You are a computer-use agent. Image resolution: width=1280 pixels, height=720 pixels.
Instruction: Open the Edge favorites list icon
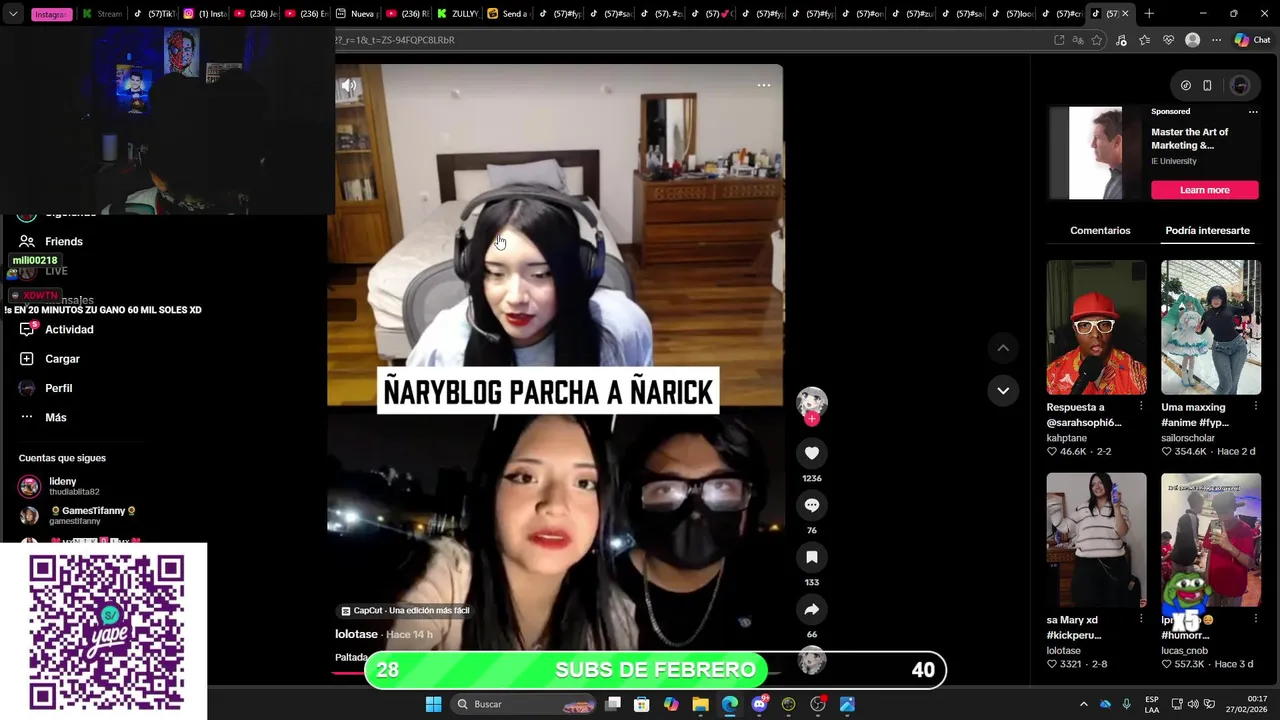click(x=1144, y=40)
